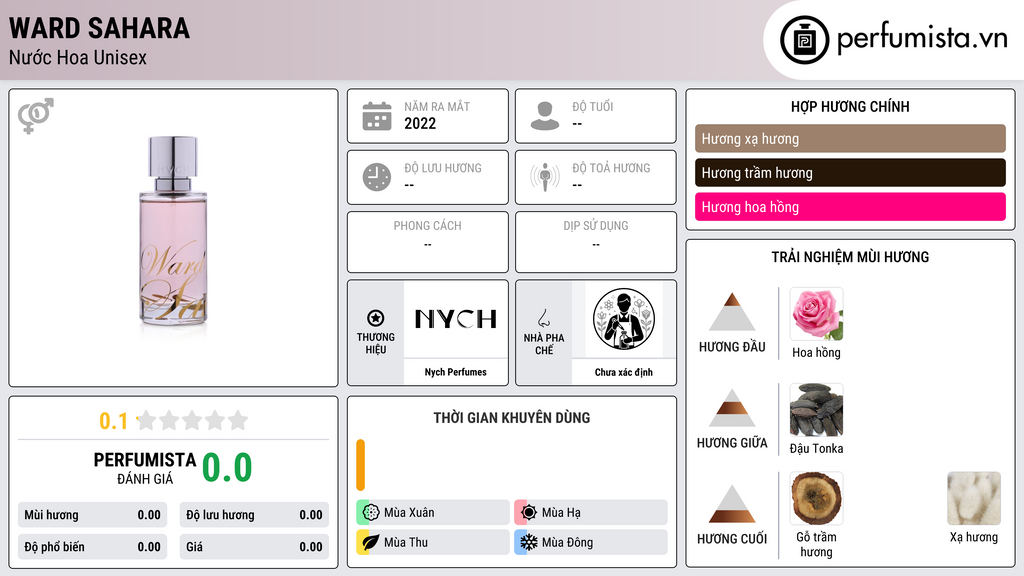Click the Dịp sử dụng info box
The width and height of the screenshot is (1024, 576).
click(x=596, y=242)
